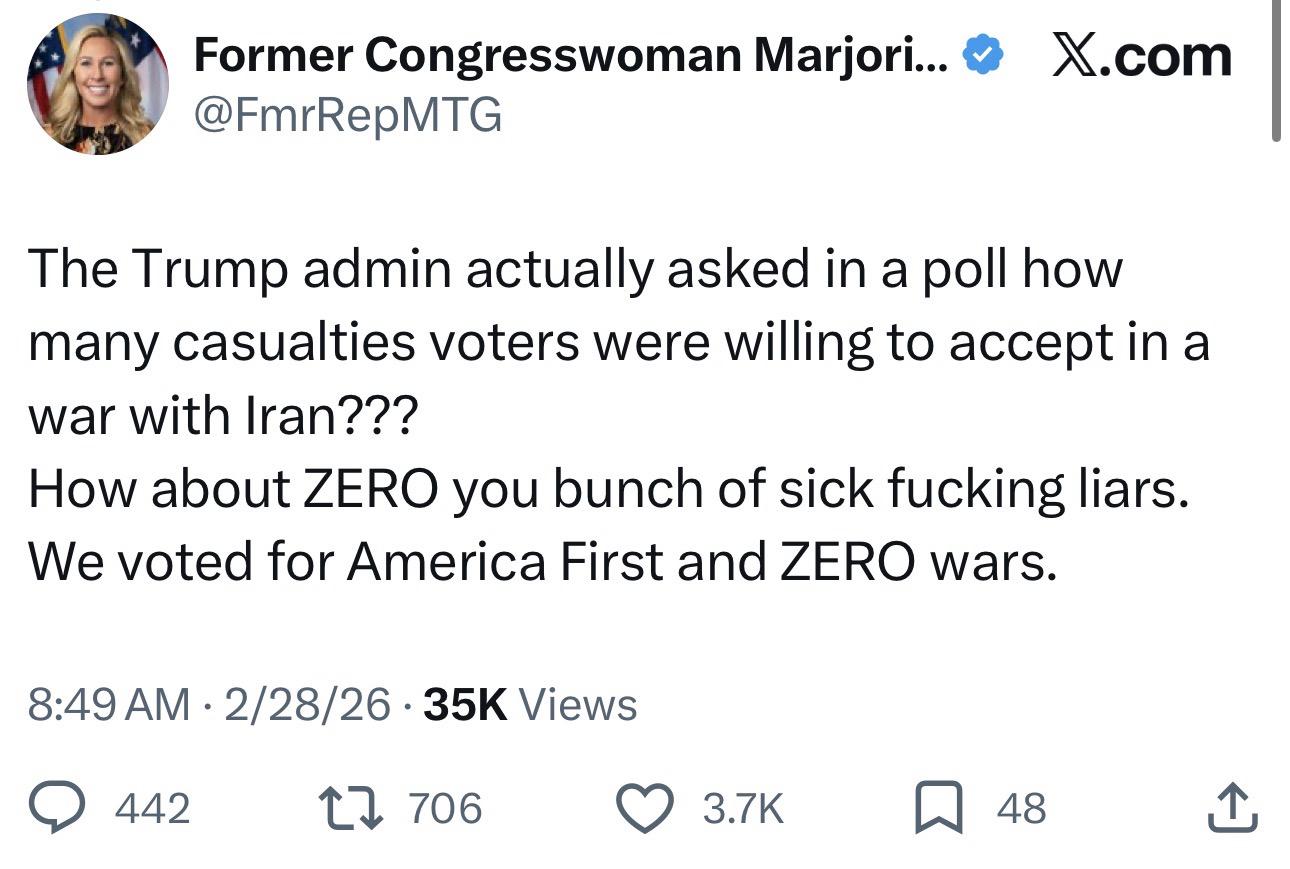Click the @FmrRepMTG handle
This screenshot has width=1290, height=869.
tap(347, 117)
